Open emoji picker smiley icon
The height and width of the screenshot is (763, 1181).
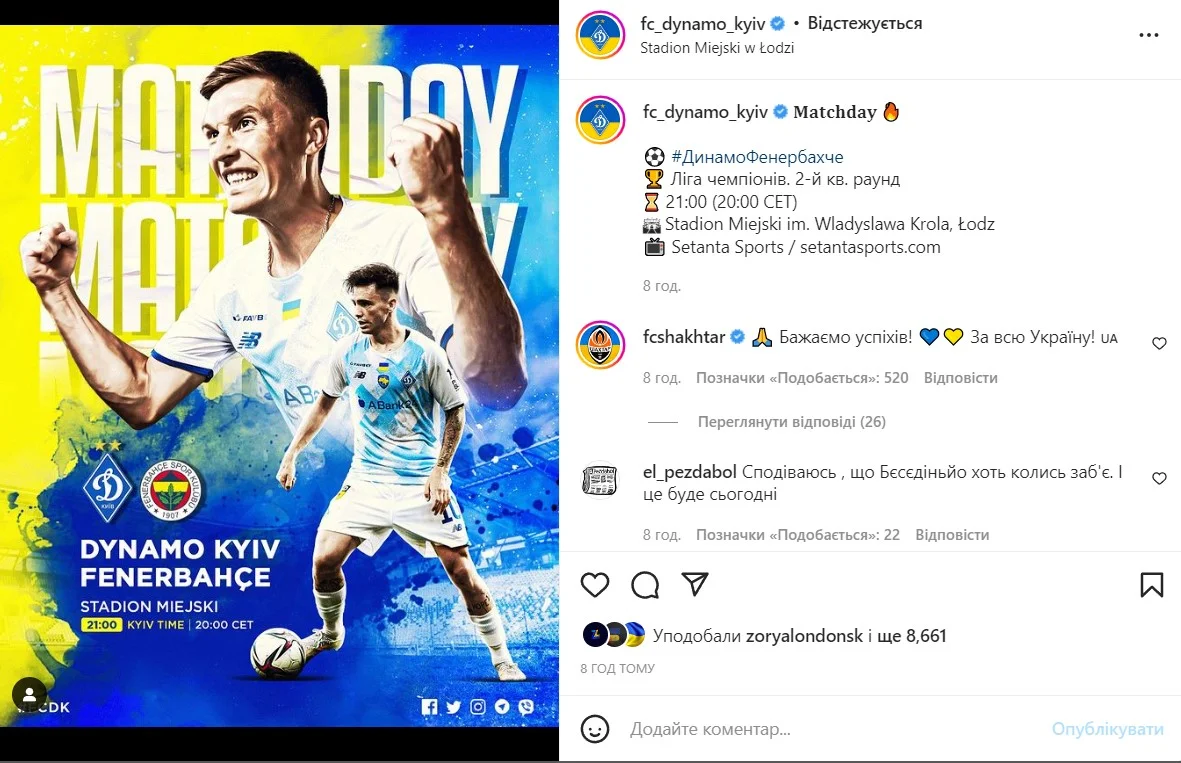click(595, 729)
